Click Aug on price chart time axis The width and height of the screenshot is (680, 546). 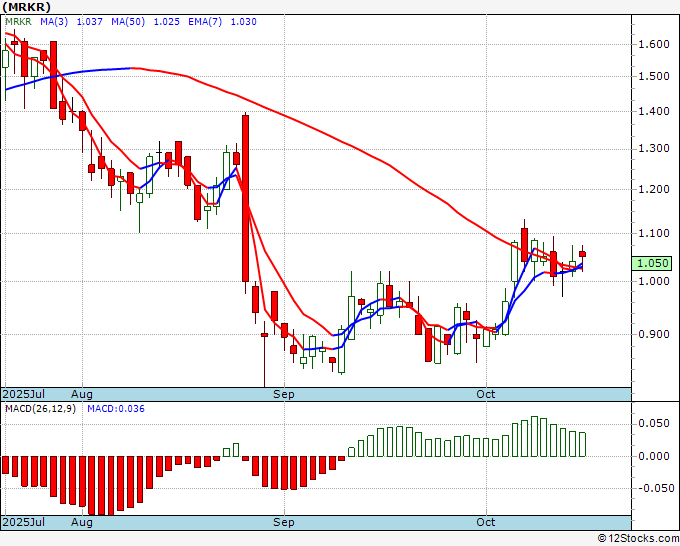[x=82, y=394]
